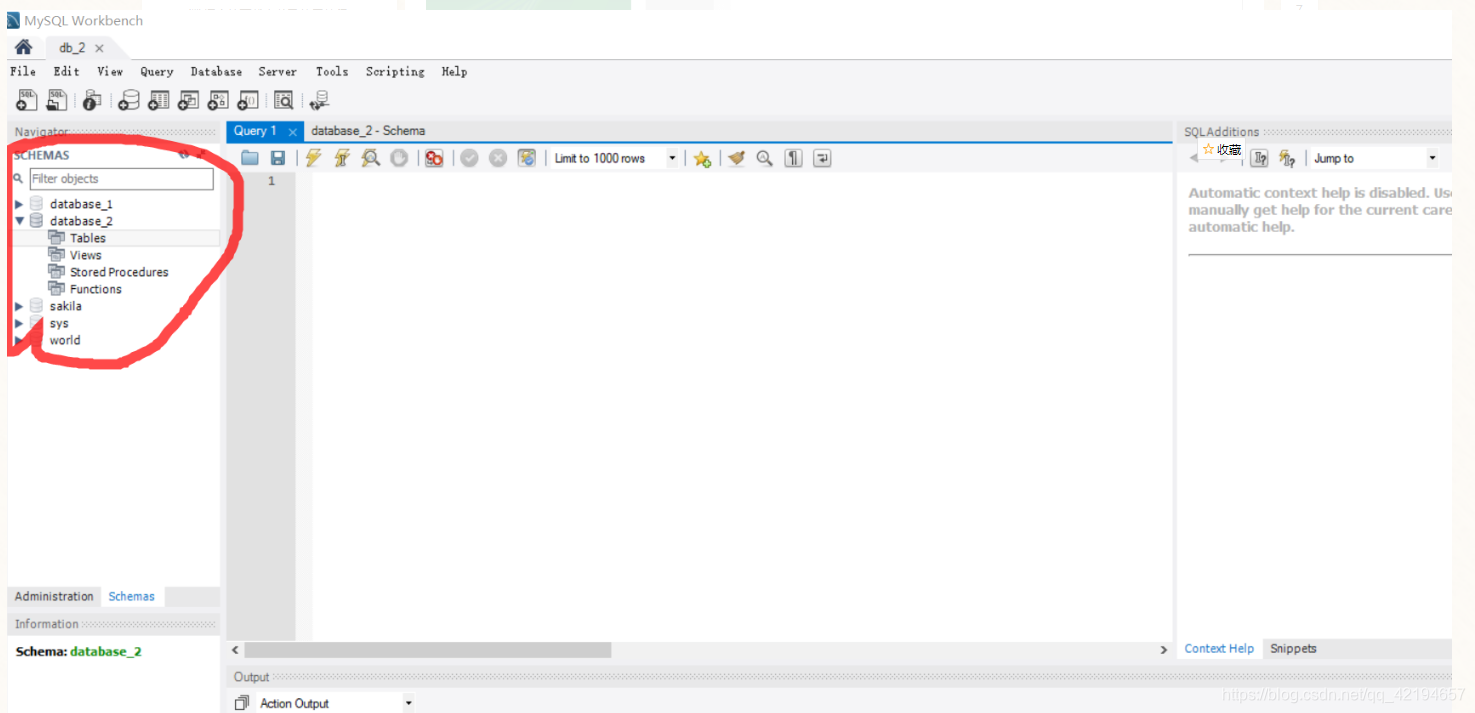1475x713 pixels.
Task: Open the Query menu
Action: [157, 72]
